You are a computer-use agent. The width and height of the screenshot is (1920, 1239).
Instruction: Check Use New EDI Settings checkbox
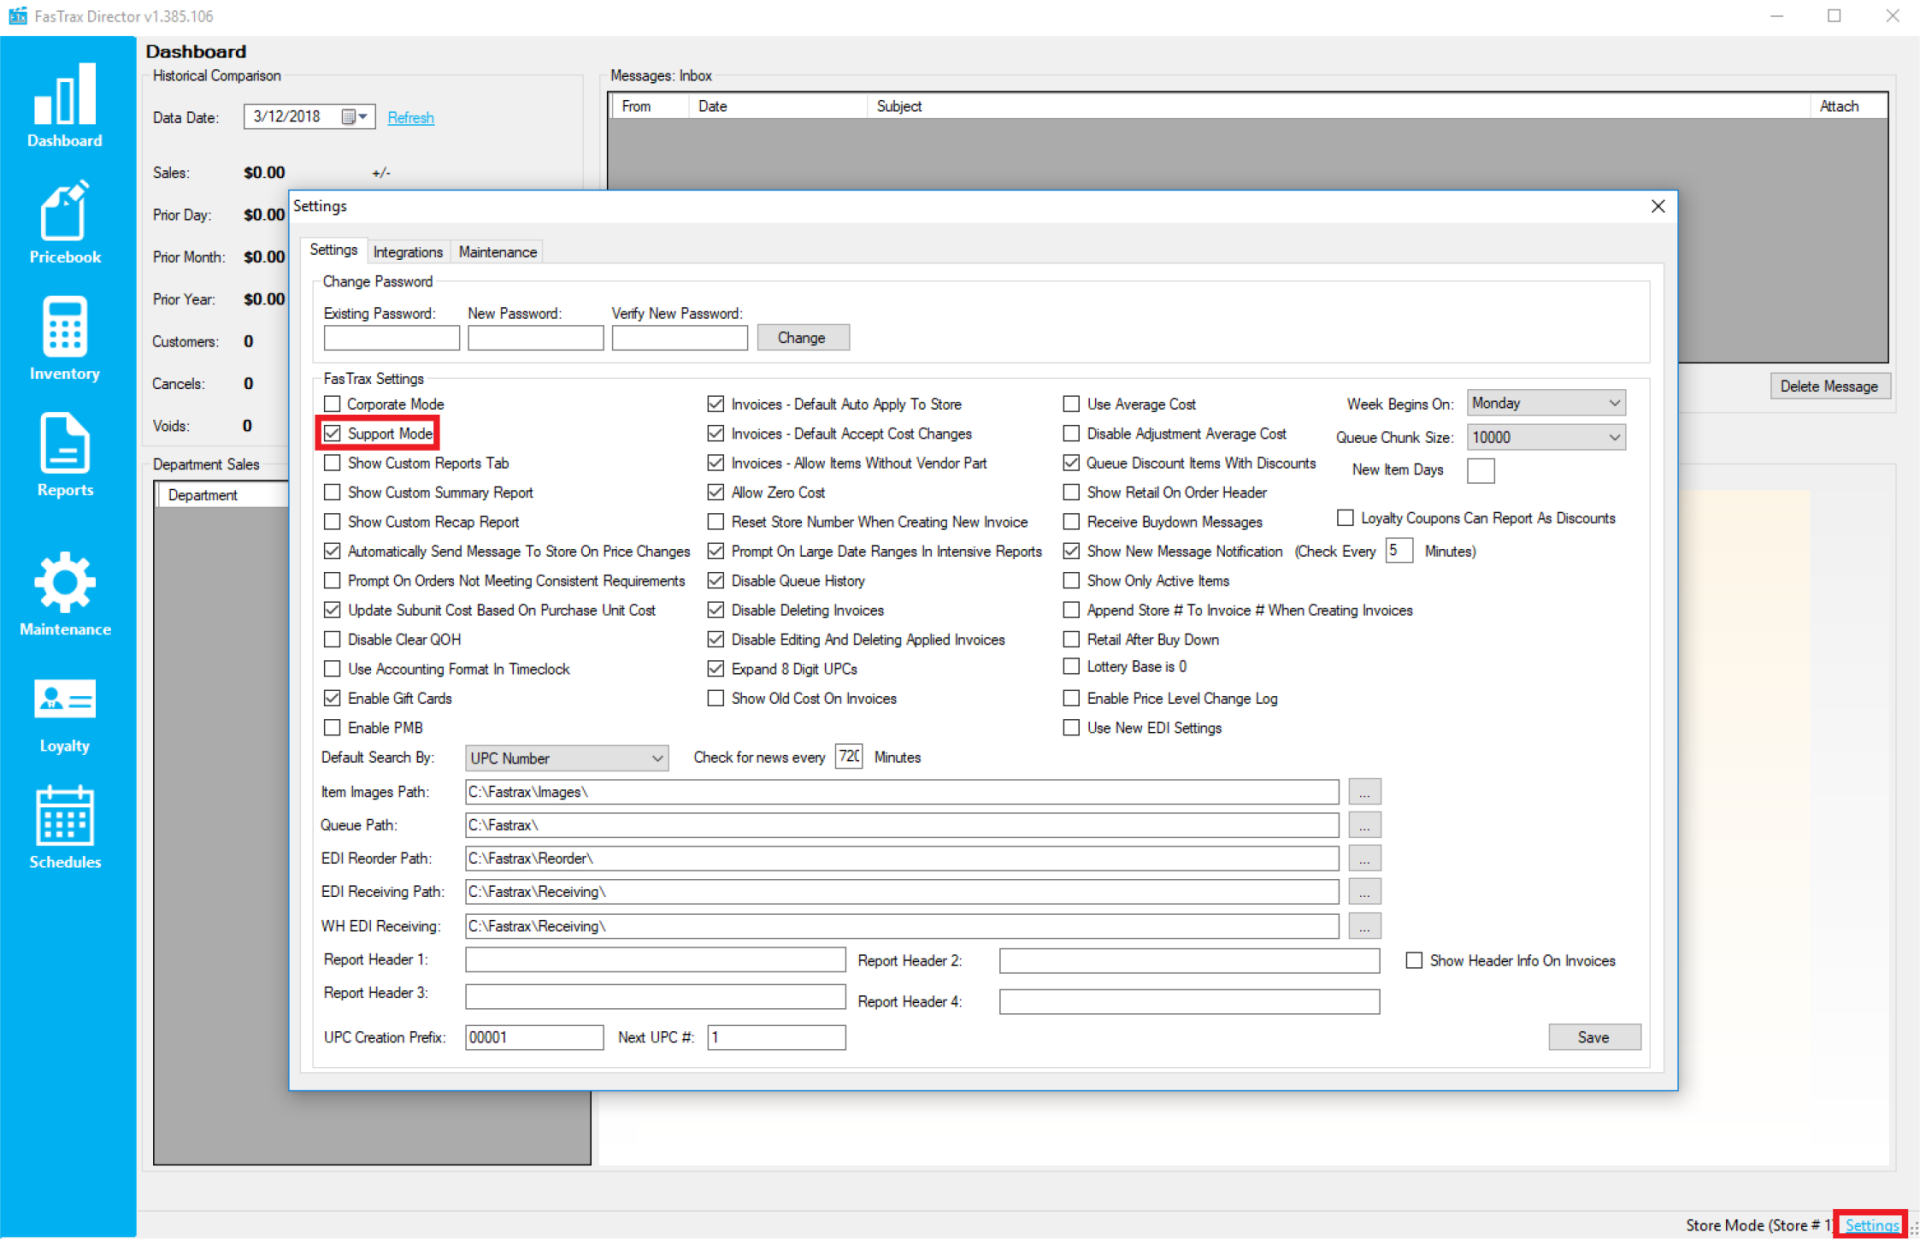pos(1071,728)
